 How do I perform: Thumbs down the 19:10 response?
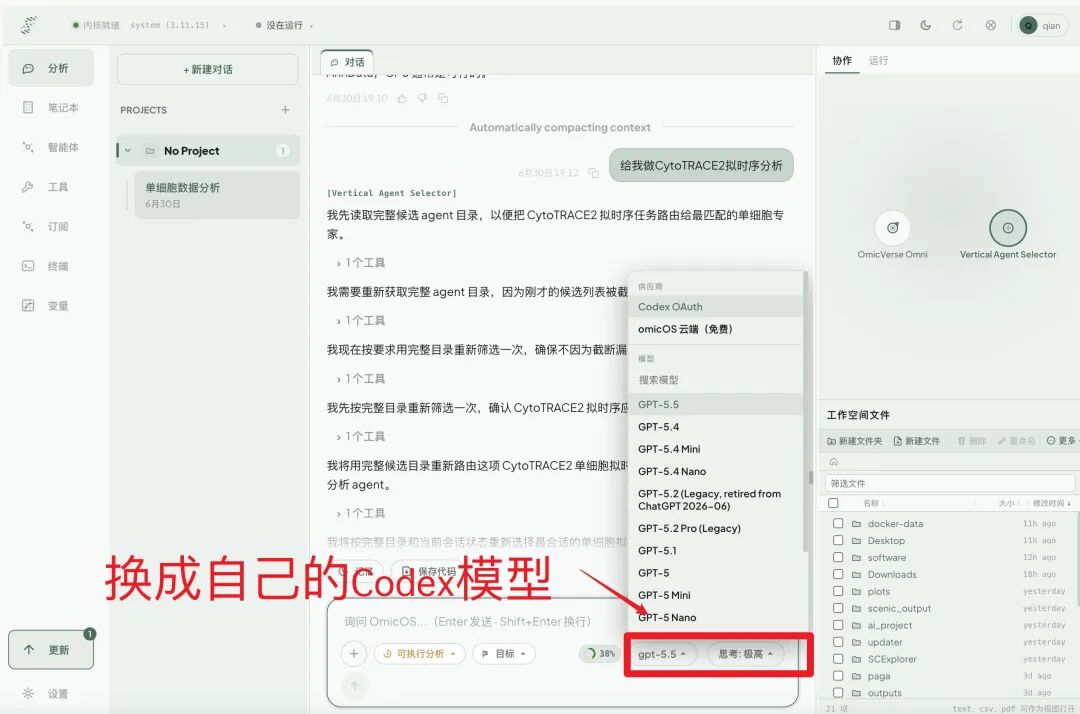[x=422, y=98]
